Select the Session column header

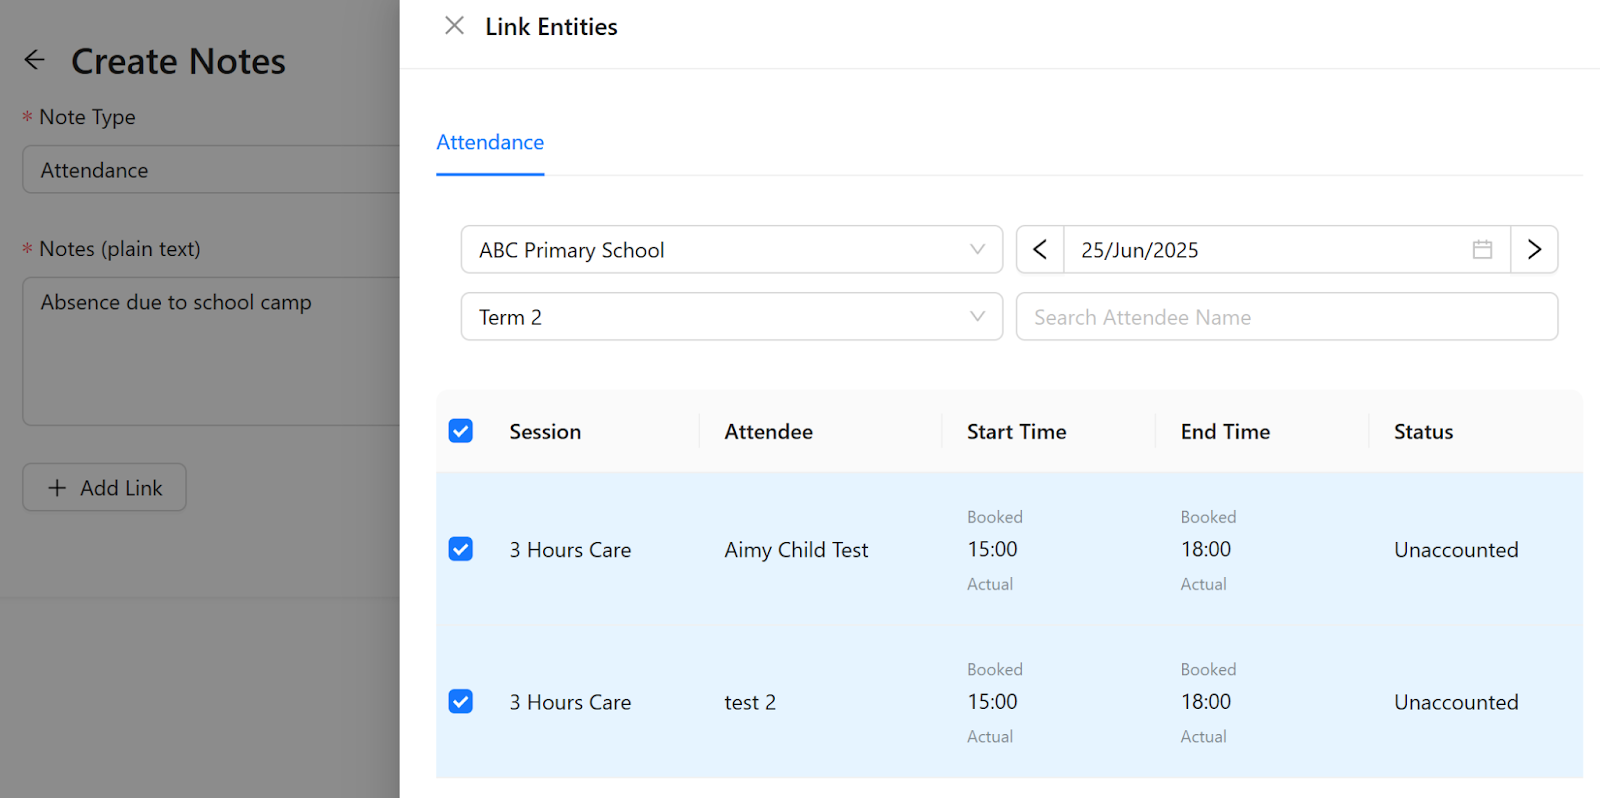pos(545,432)
